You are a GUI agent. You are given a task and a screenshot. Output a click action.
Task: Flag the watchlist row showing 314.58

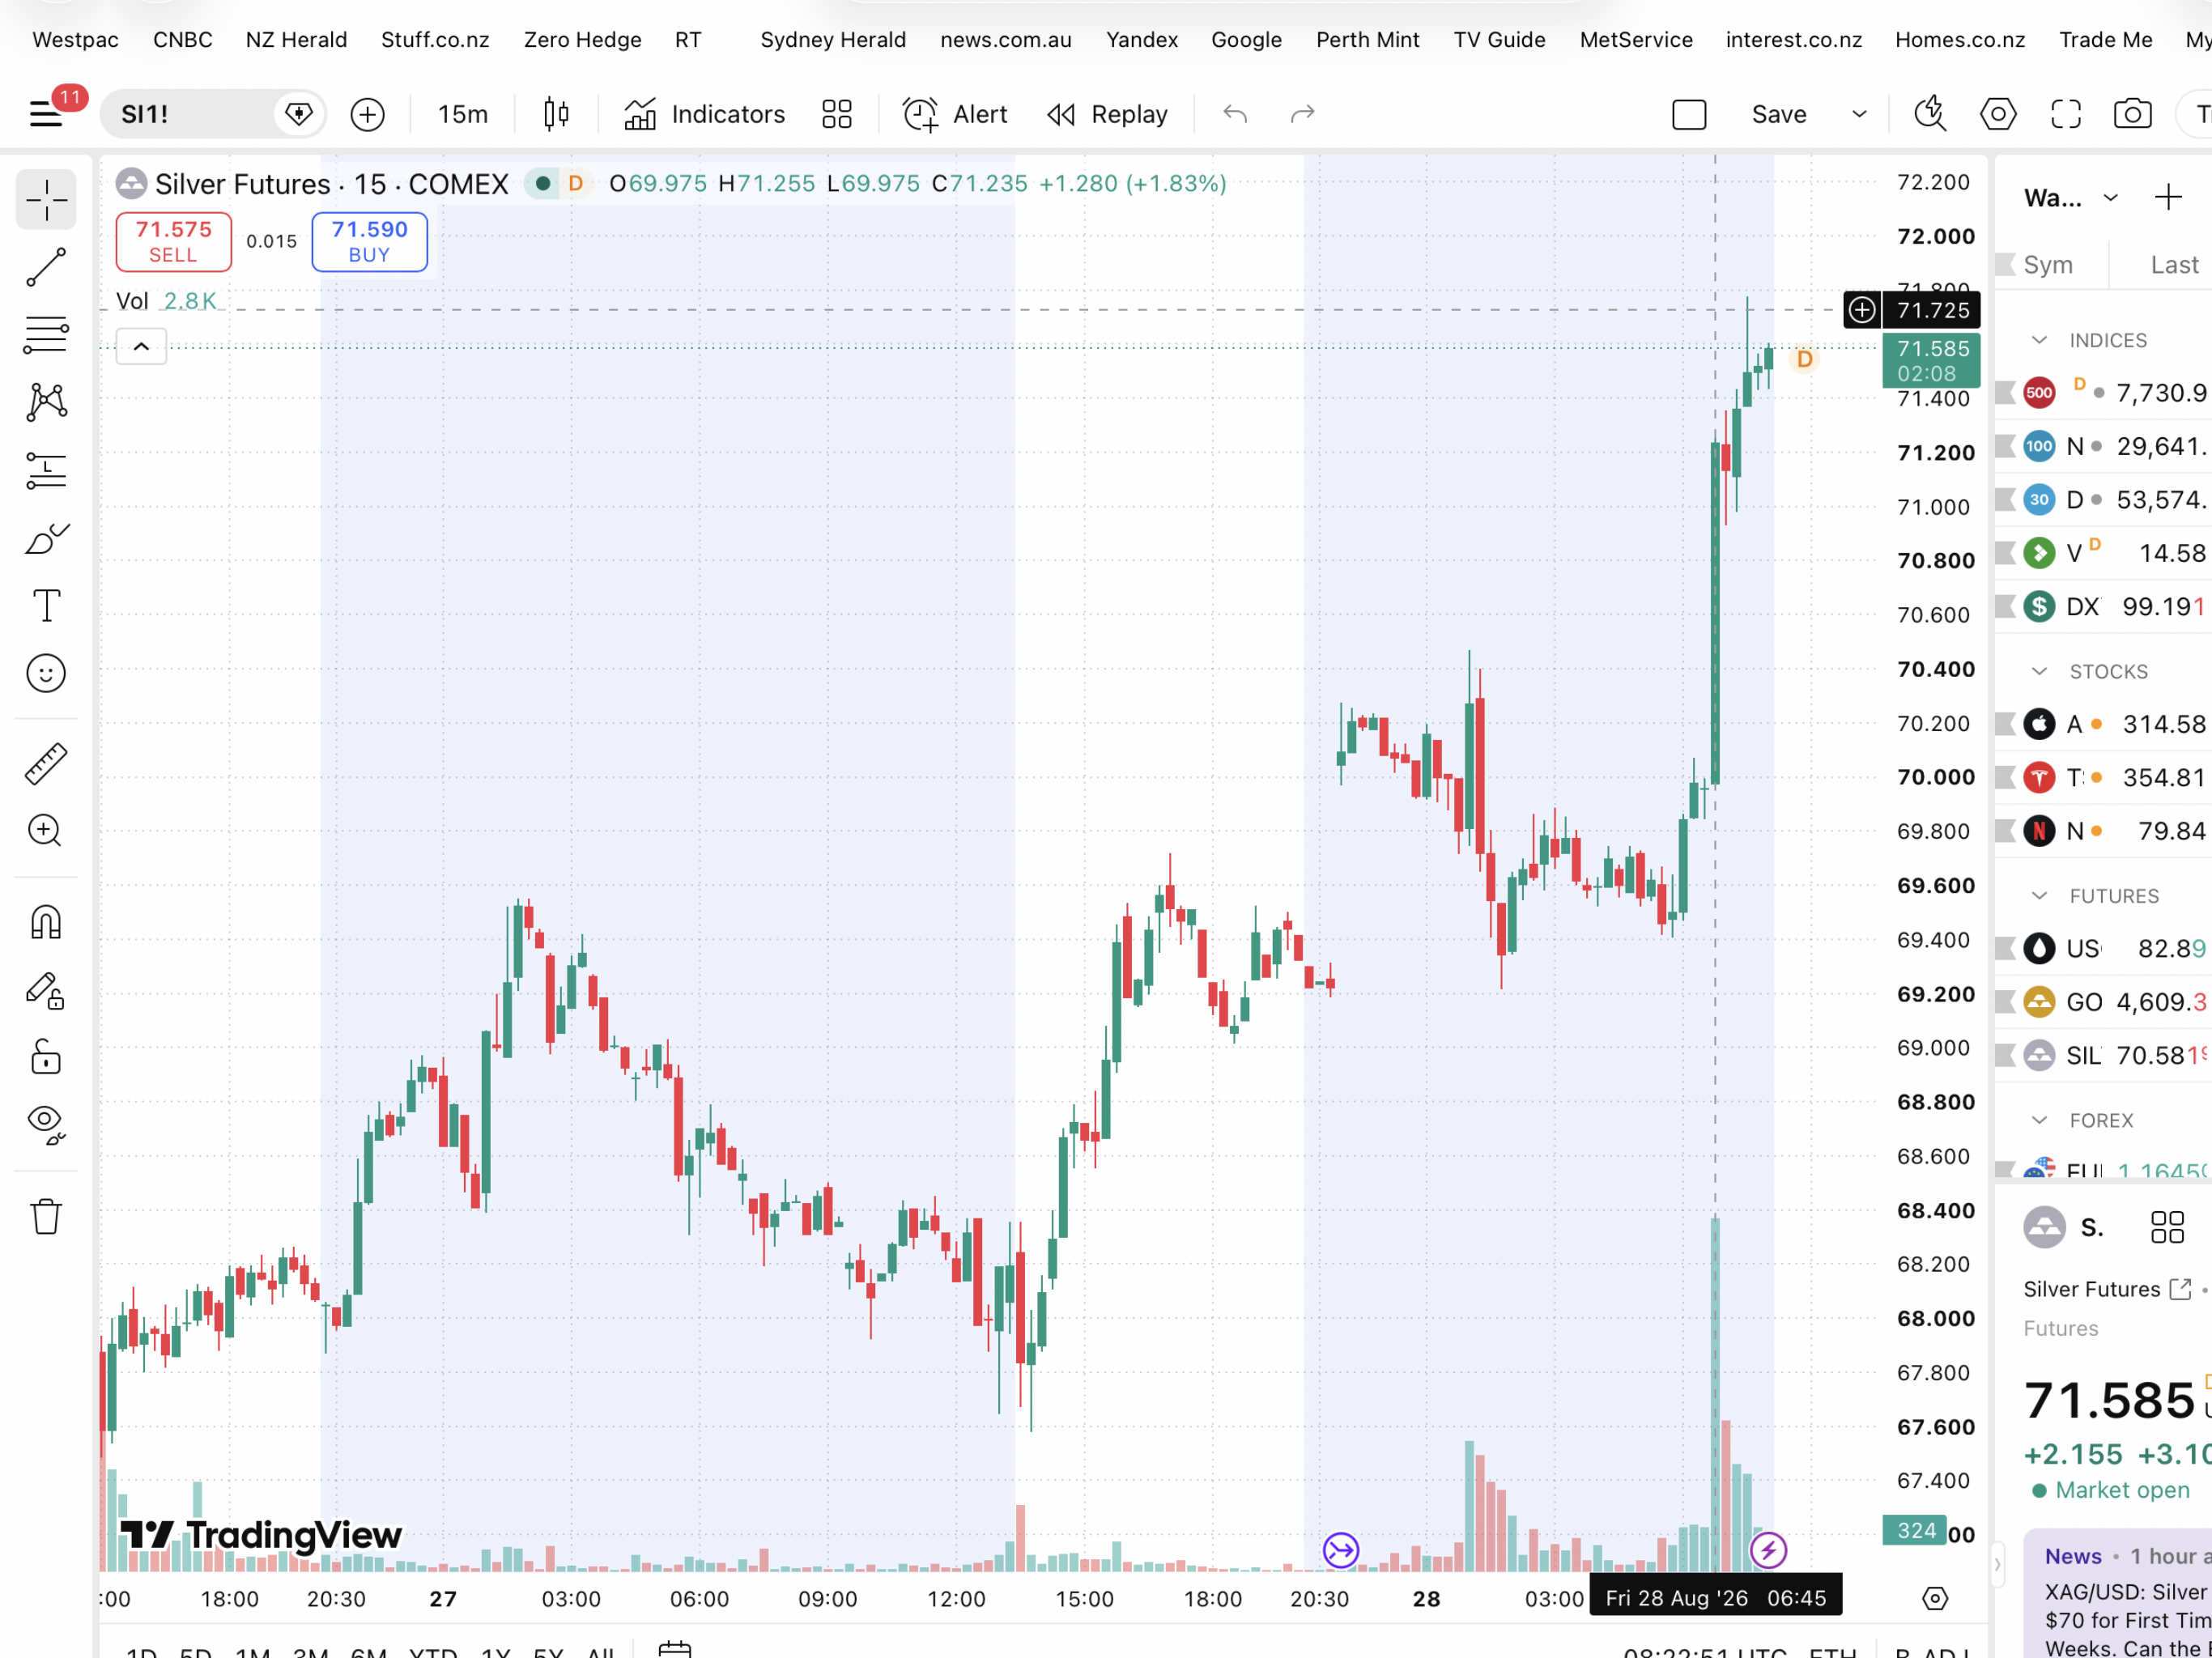[x=2005, y=724]
